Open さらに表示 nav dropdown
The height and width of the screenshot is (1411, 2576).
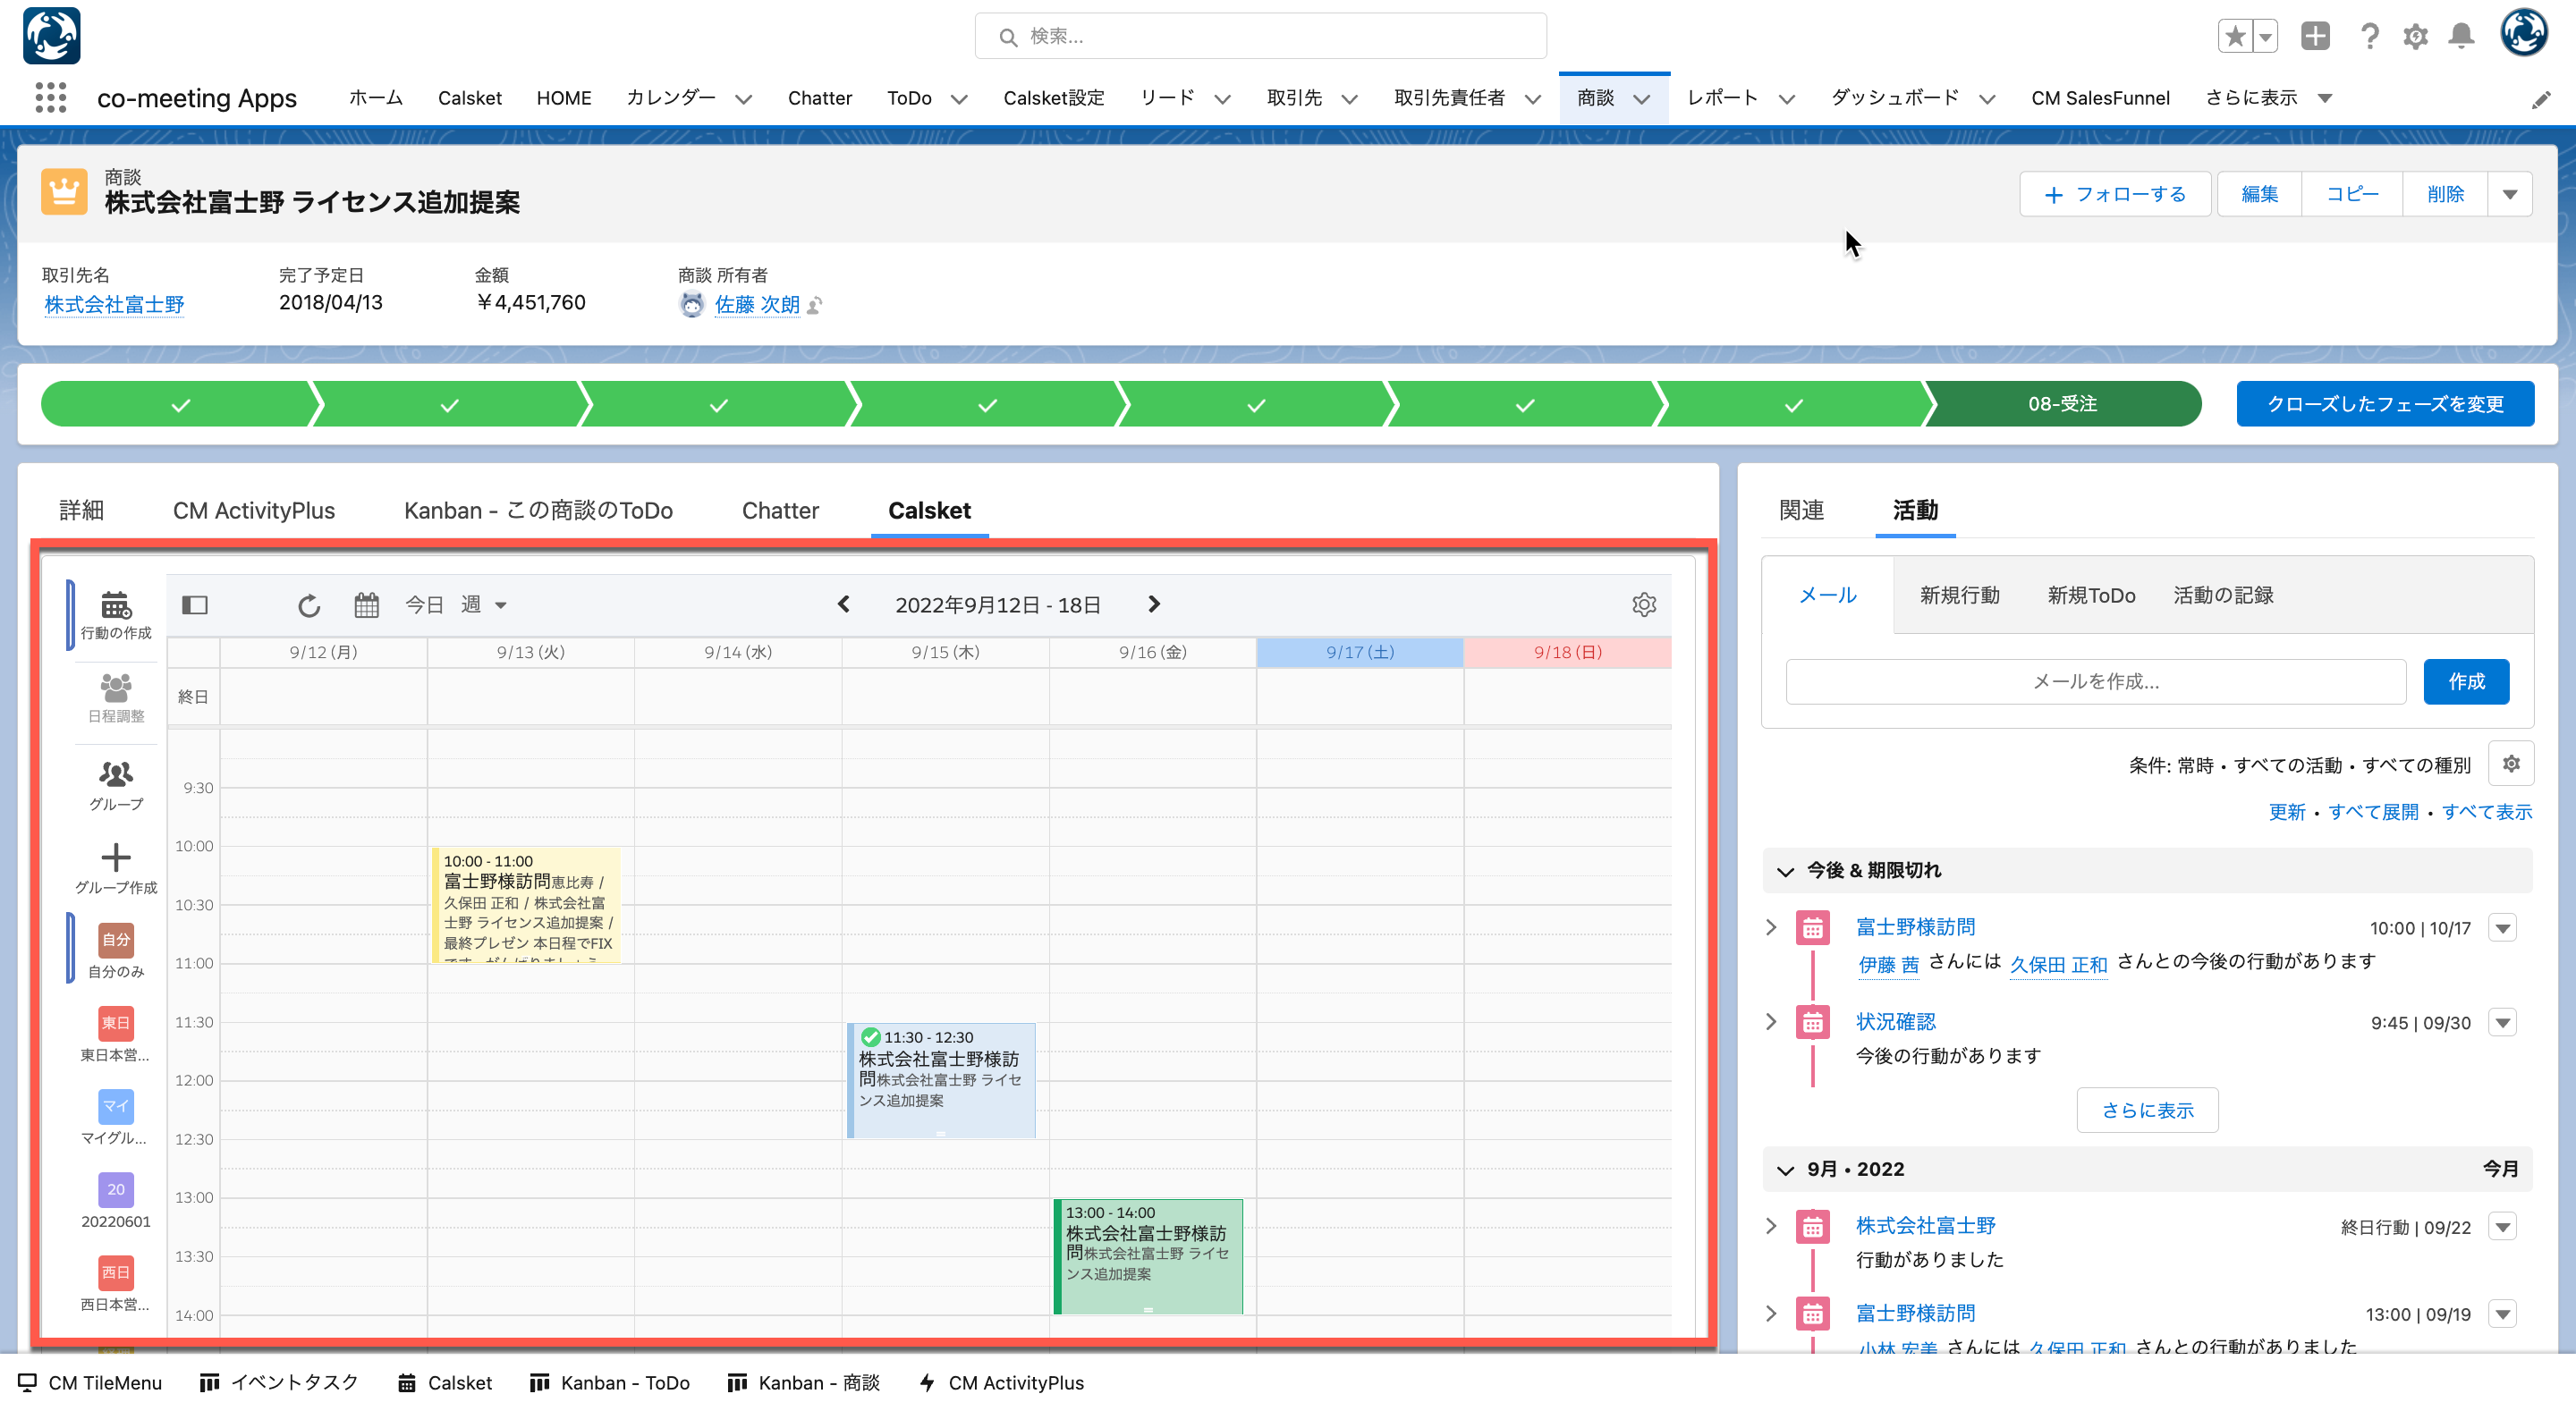point(2268,98)
